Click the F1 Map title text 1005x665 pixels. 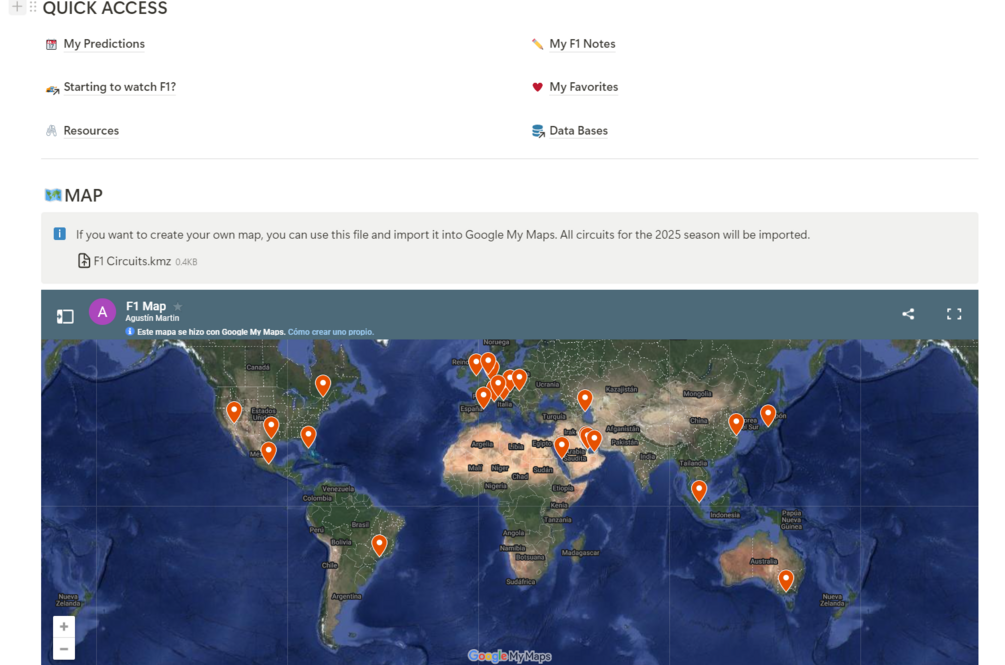pyautogui.click(x=146, y=306)
